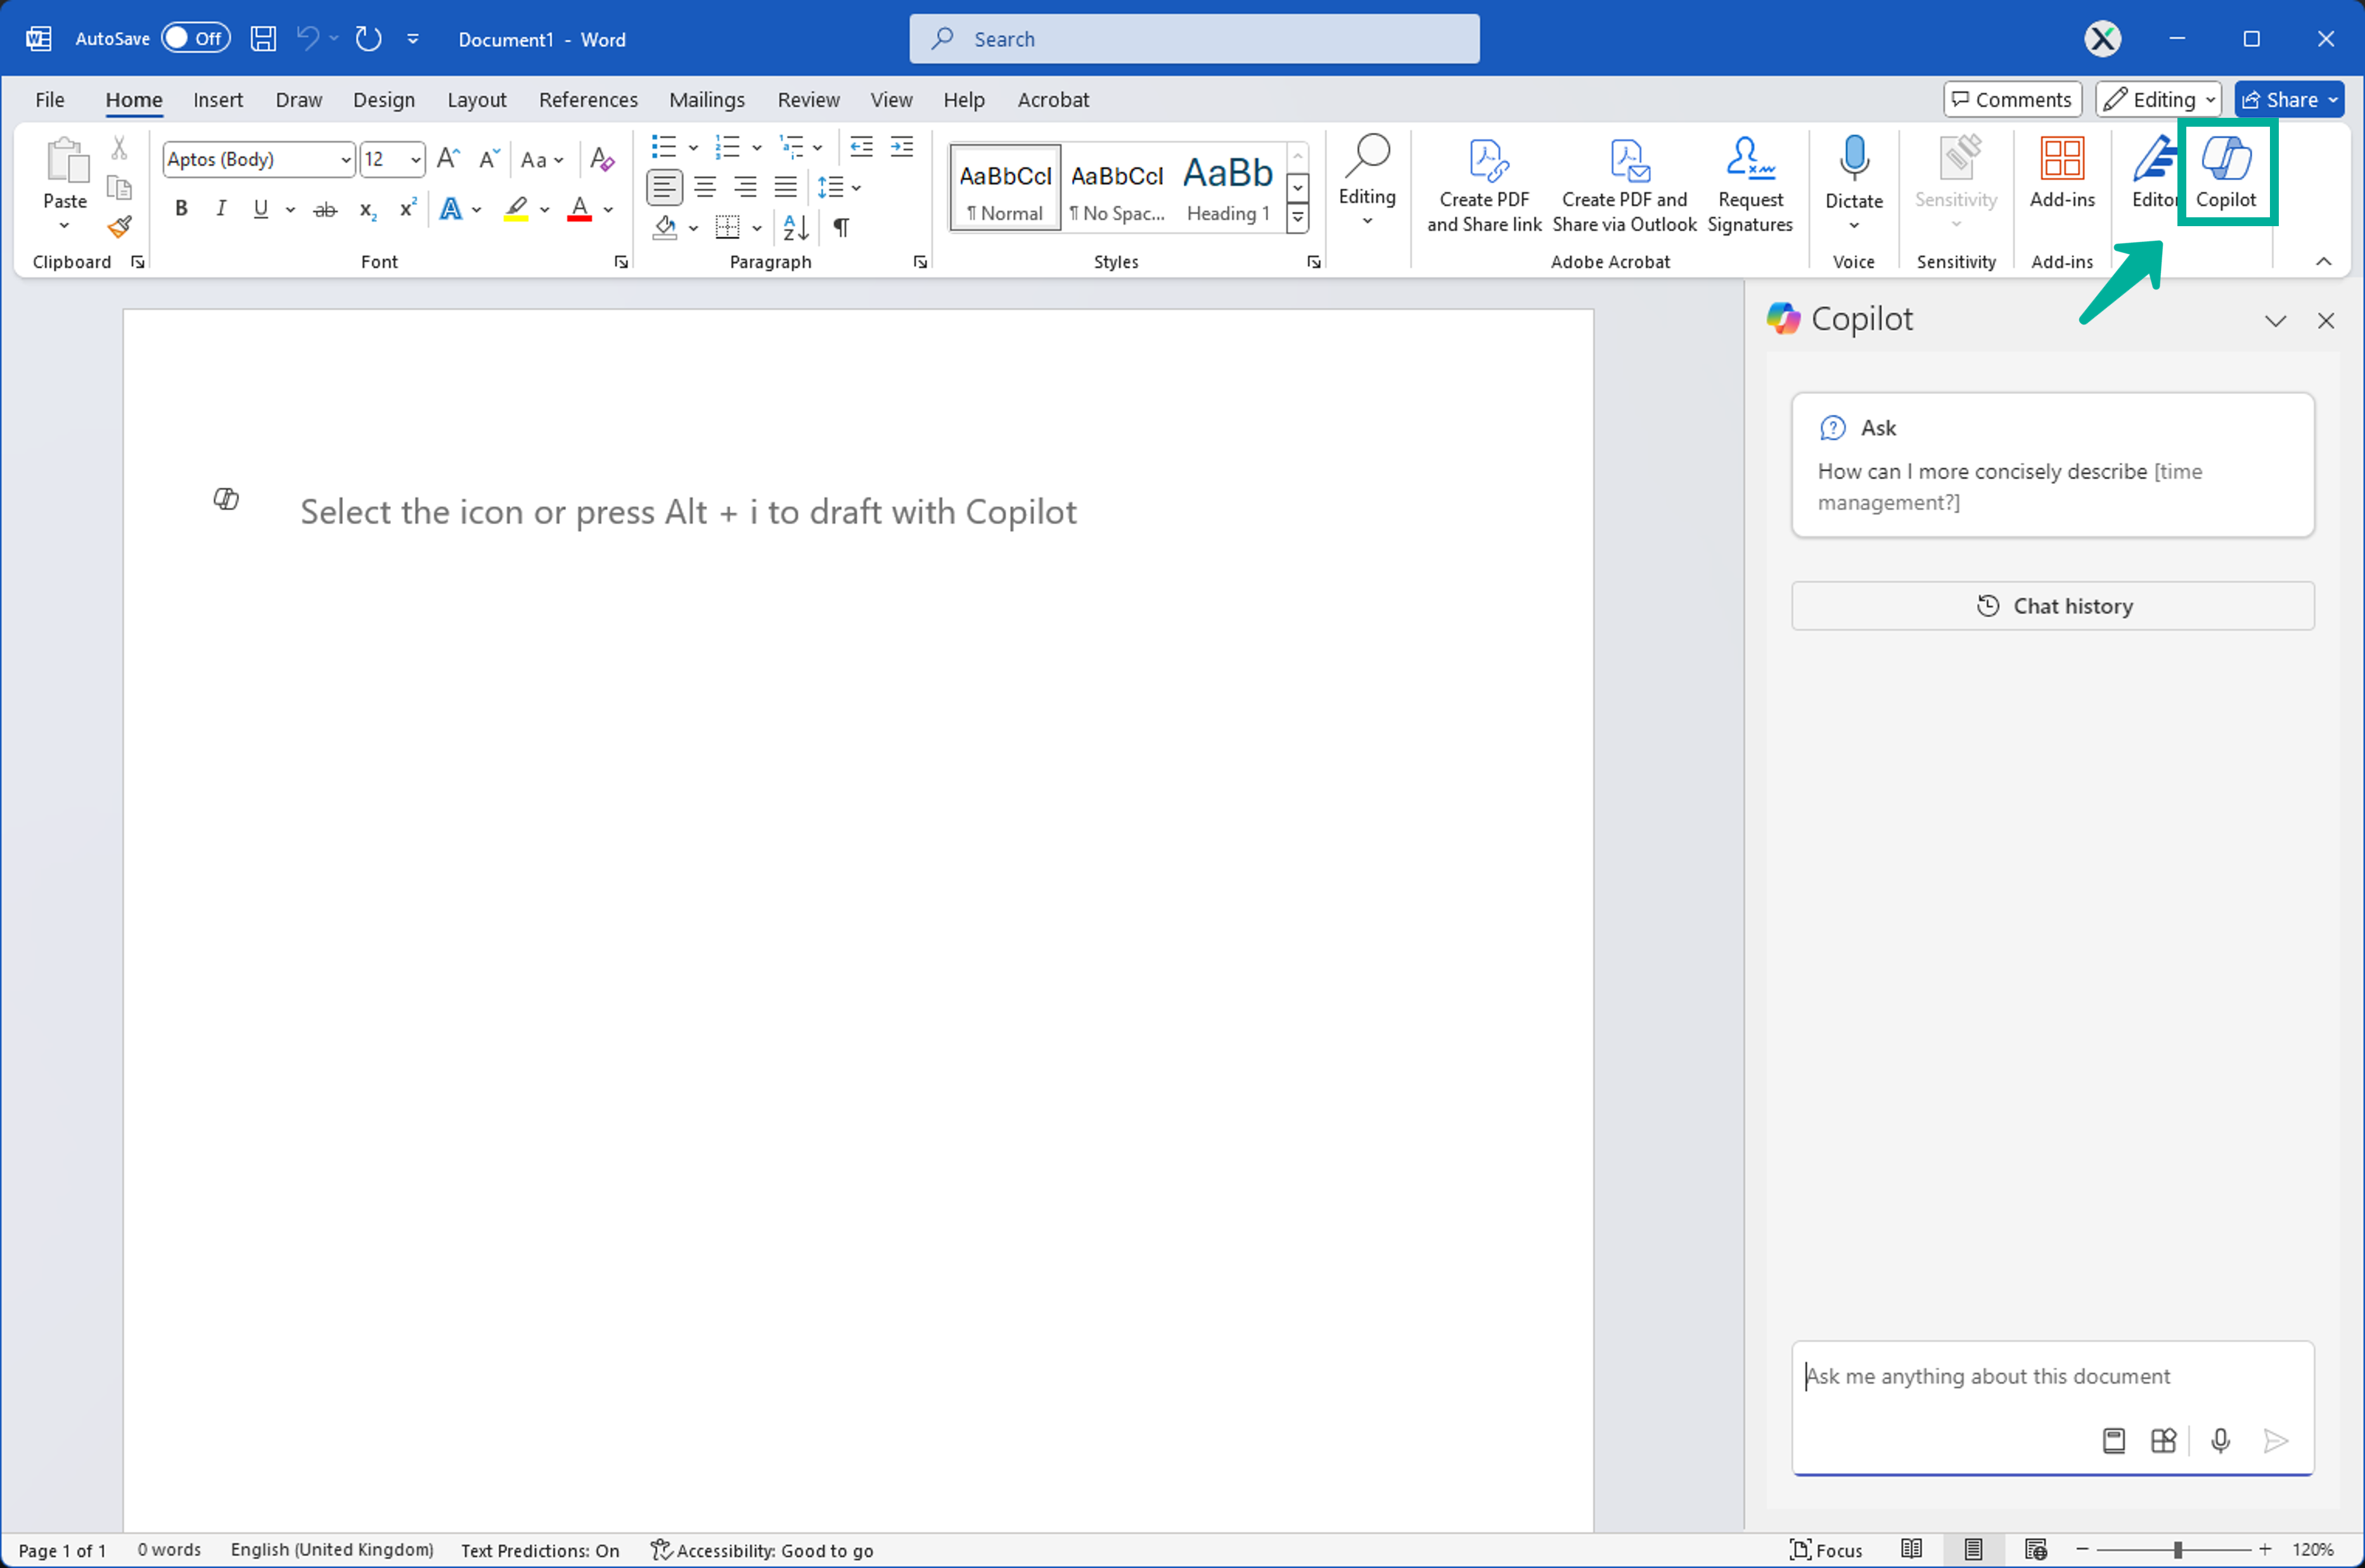Screen dimensions: 2365x1568
Task: Click the Create PDF and Share link icon
Action: [1484, 185]
